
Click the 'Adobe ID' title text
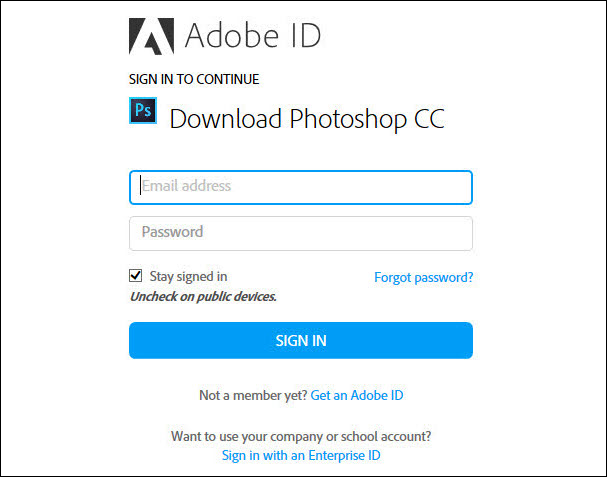pos(253,36)
